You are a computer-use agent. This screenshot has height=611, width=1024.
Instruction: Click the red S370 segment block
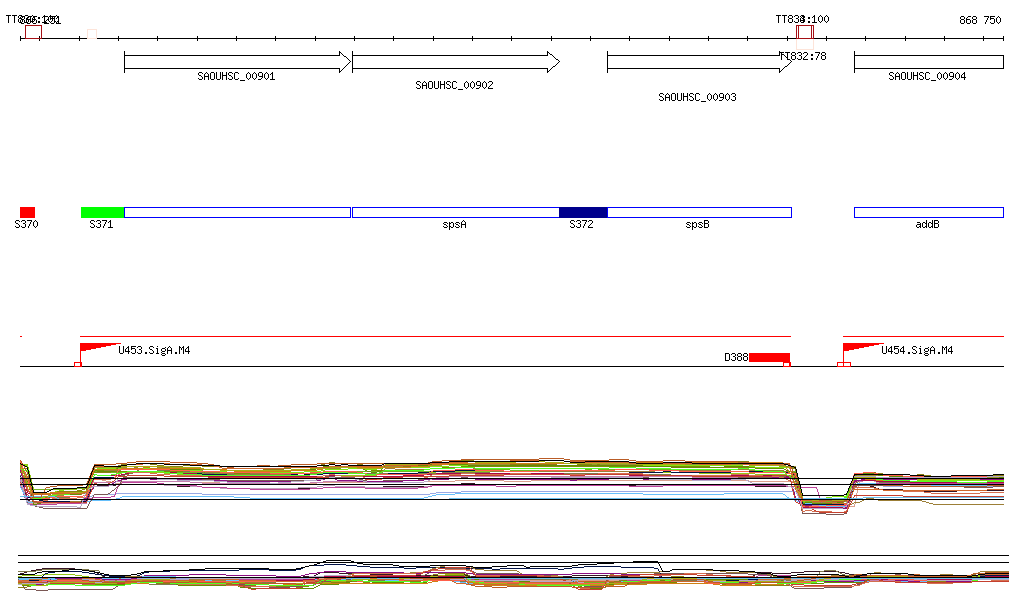(x=27, y=212)
